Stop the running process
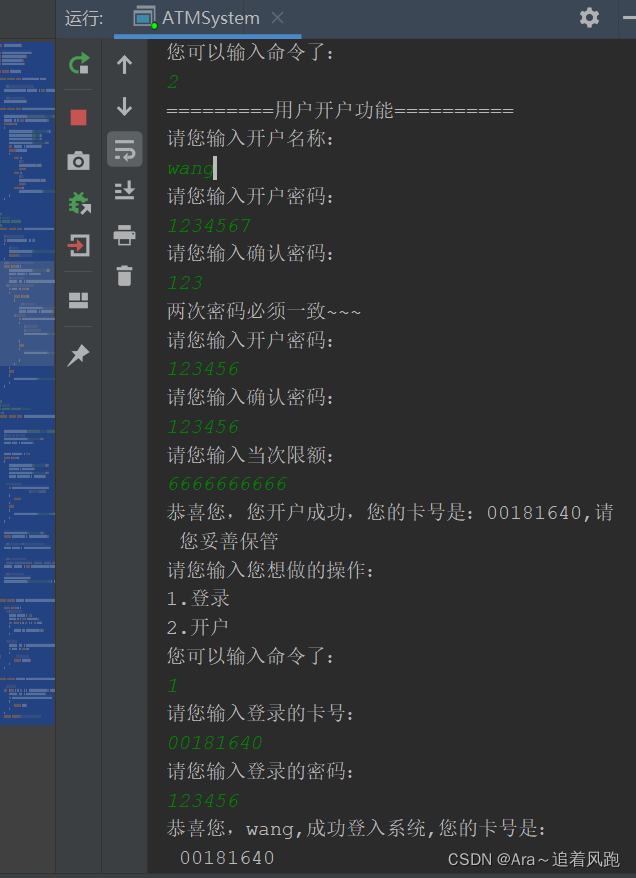Image resolution: width=636 pixels, height=878 pixels. [x=78, y=118]
